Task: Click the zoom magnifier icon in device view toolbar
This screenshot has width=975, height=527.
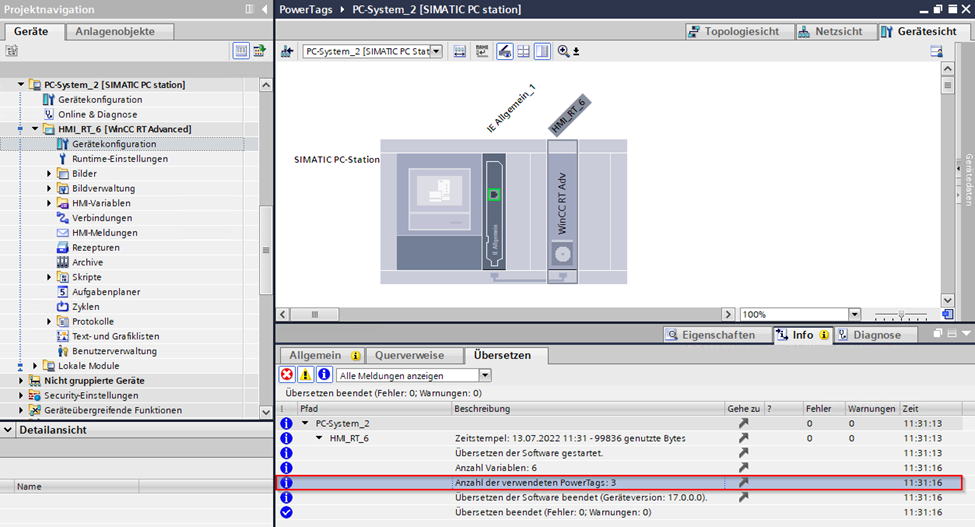Action: pos(564,51)
